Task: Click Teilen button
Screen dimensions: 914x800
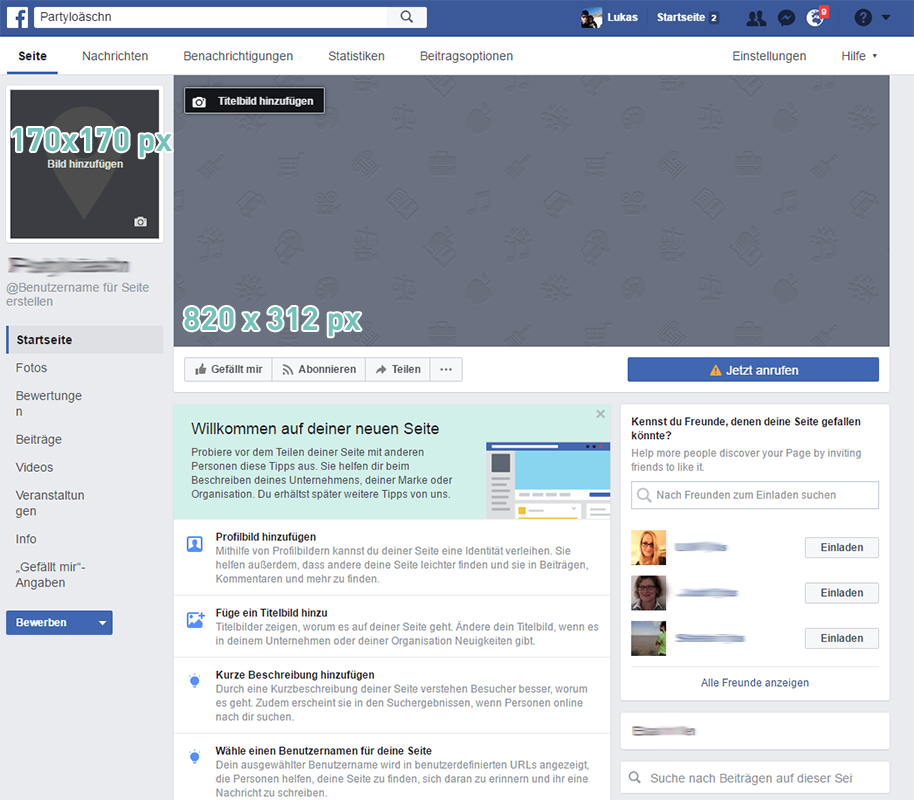Action: tap(398, 370)
